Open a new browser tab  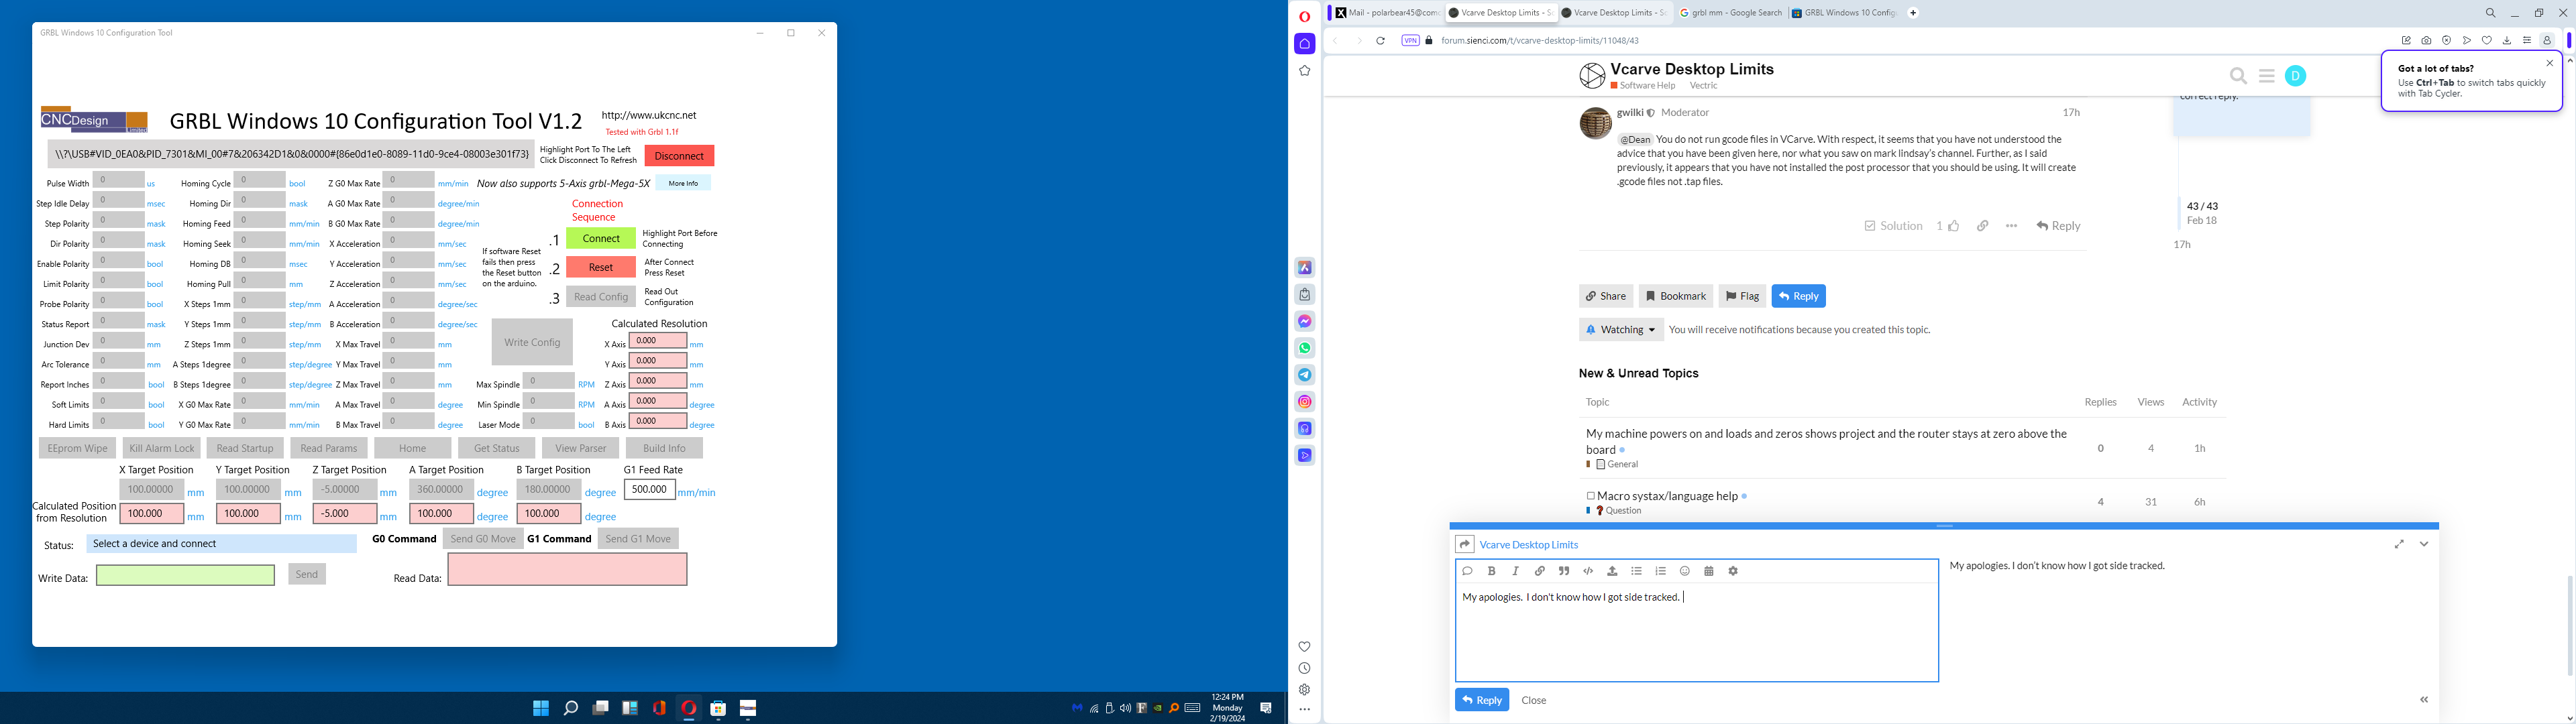click(1913, 13)
